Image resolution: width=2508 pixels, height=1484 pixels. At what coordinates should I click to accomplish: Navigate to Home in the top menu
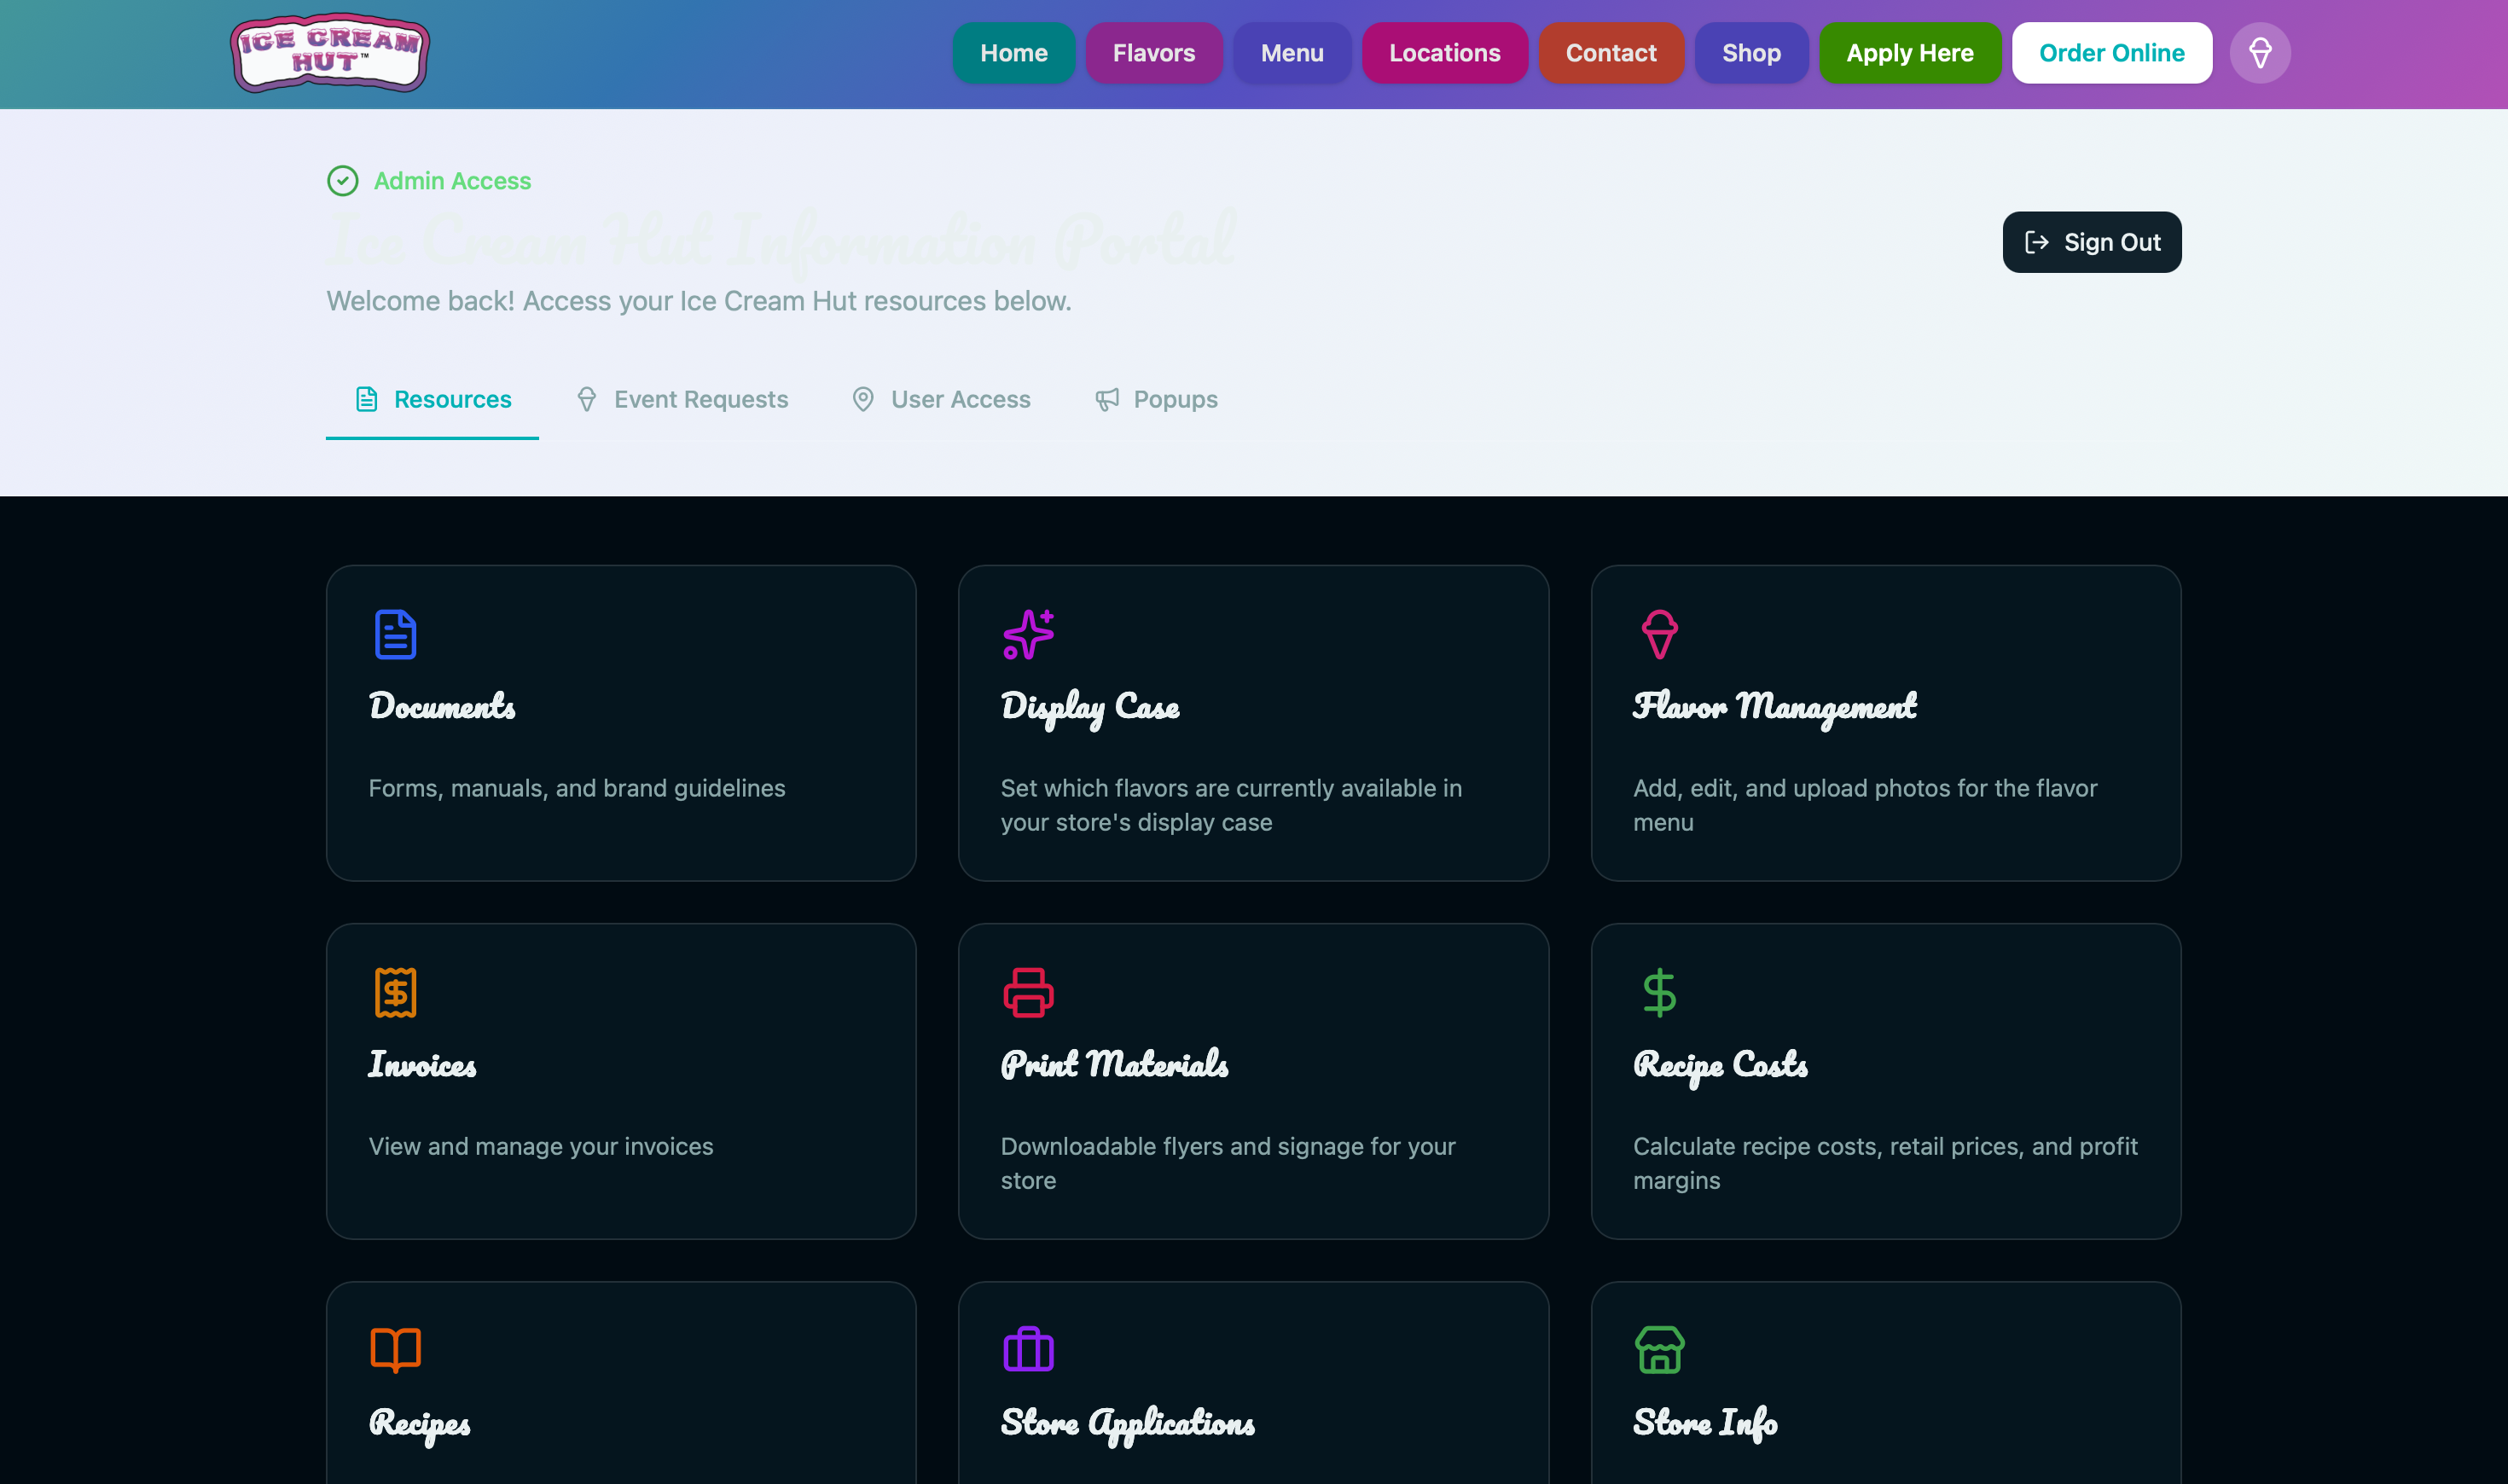point(1013,53)
